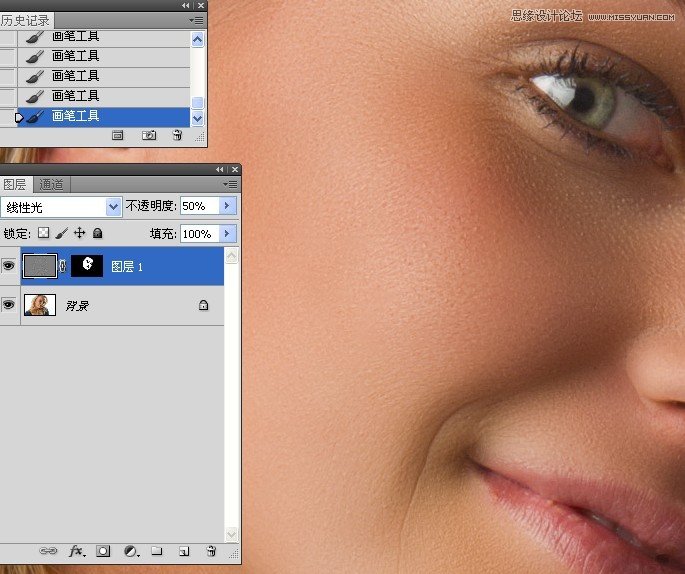Create new snapshot with camera icon
This screenshot has width=685, height=574.
click(148, 135)
